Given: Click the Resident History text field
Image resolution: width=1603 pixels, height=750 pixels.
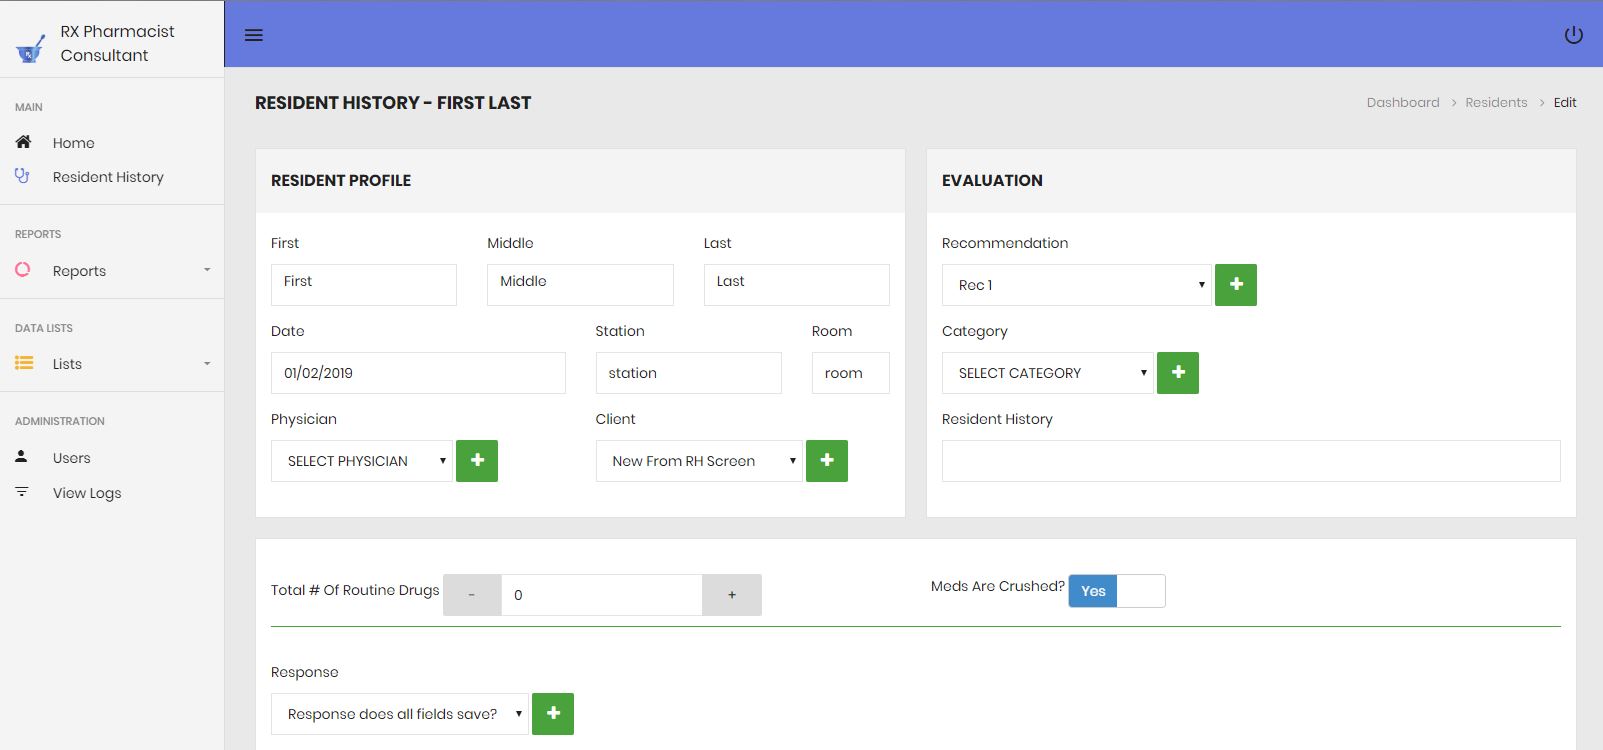Looking at the screenshot, I should 1250,461.
